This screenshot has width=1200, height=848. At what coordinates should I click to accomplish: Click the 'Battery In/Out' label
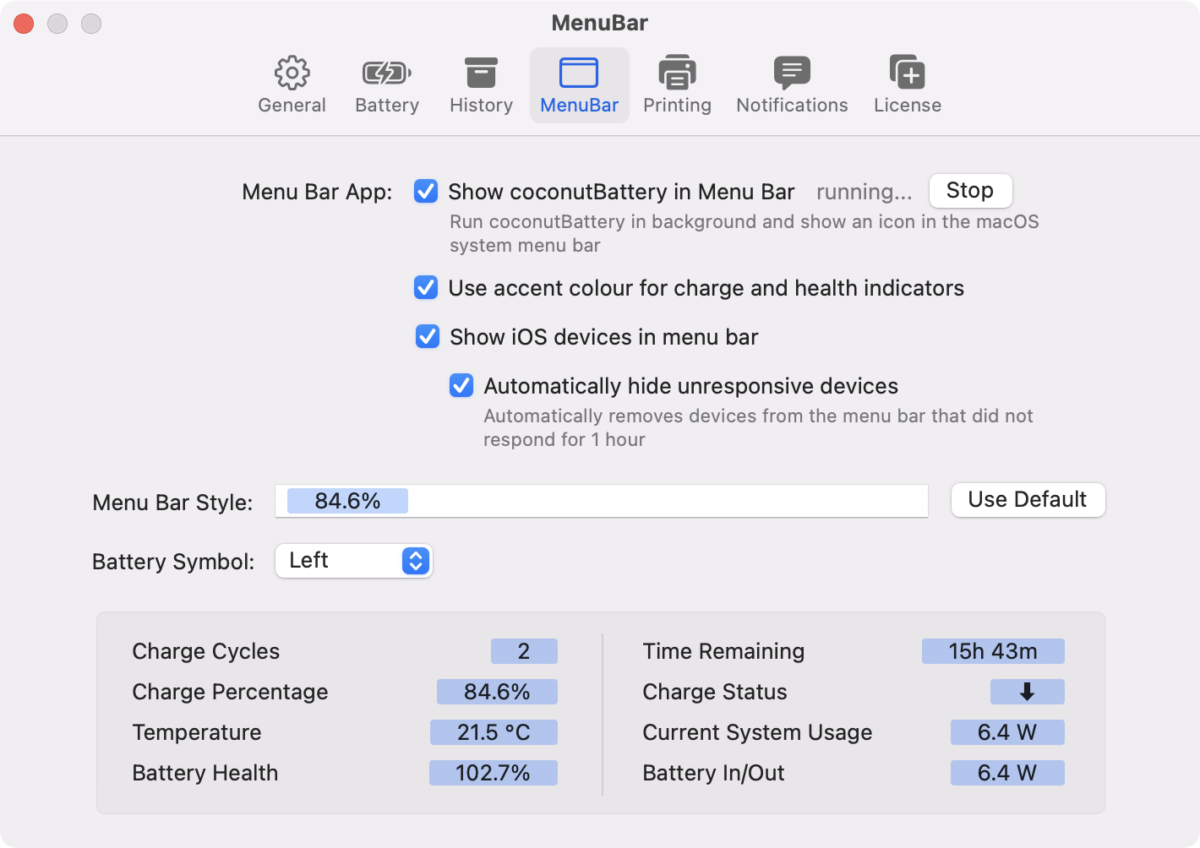point(714,773)
